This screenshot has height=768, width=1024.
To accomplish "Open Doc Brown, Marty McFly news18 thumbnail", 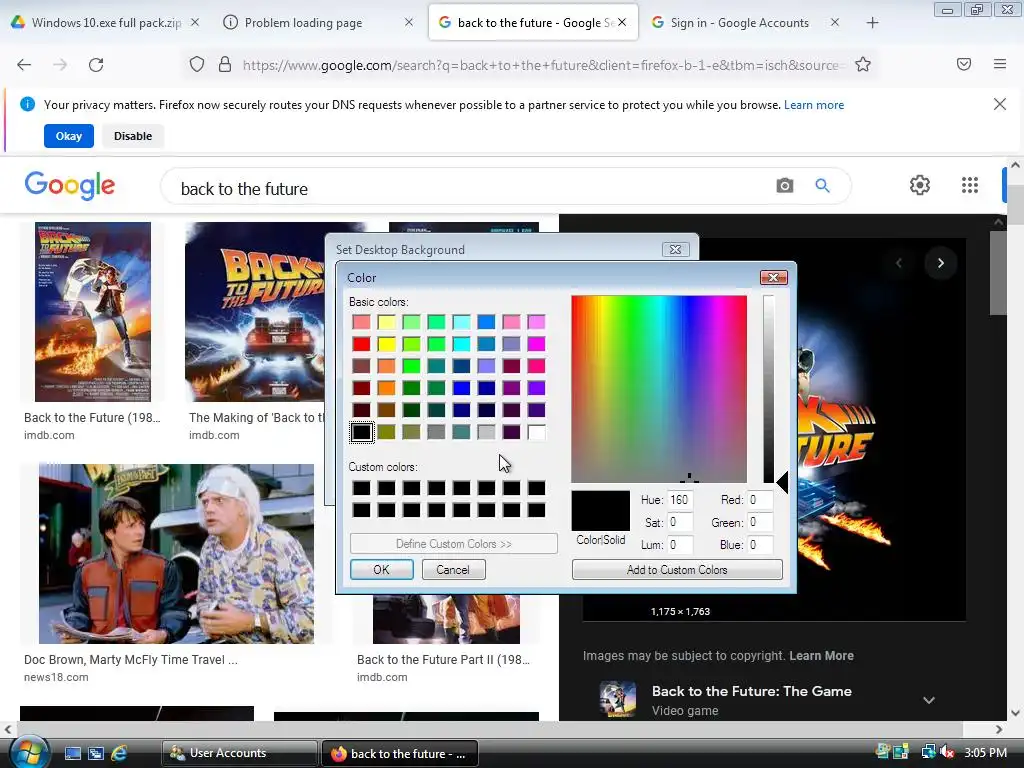I will point(176,554).
